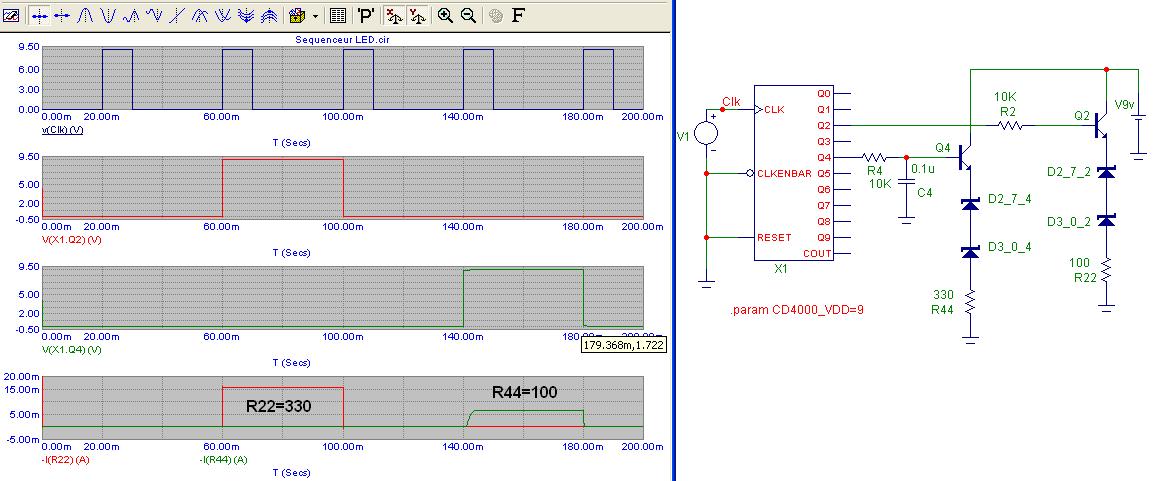Select the V(X1.Q4) (V) waveform label
The width and height of the screenshot is (1157, 481).
(x=72, y=349)
